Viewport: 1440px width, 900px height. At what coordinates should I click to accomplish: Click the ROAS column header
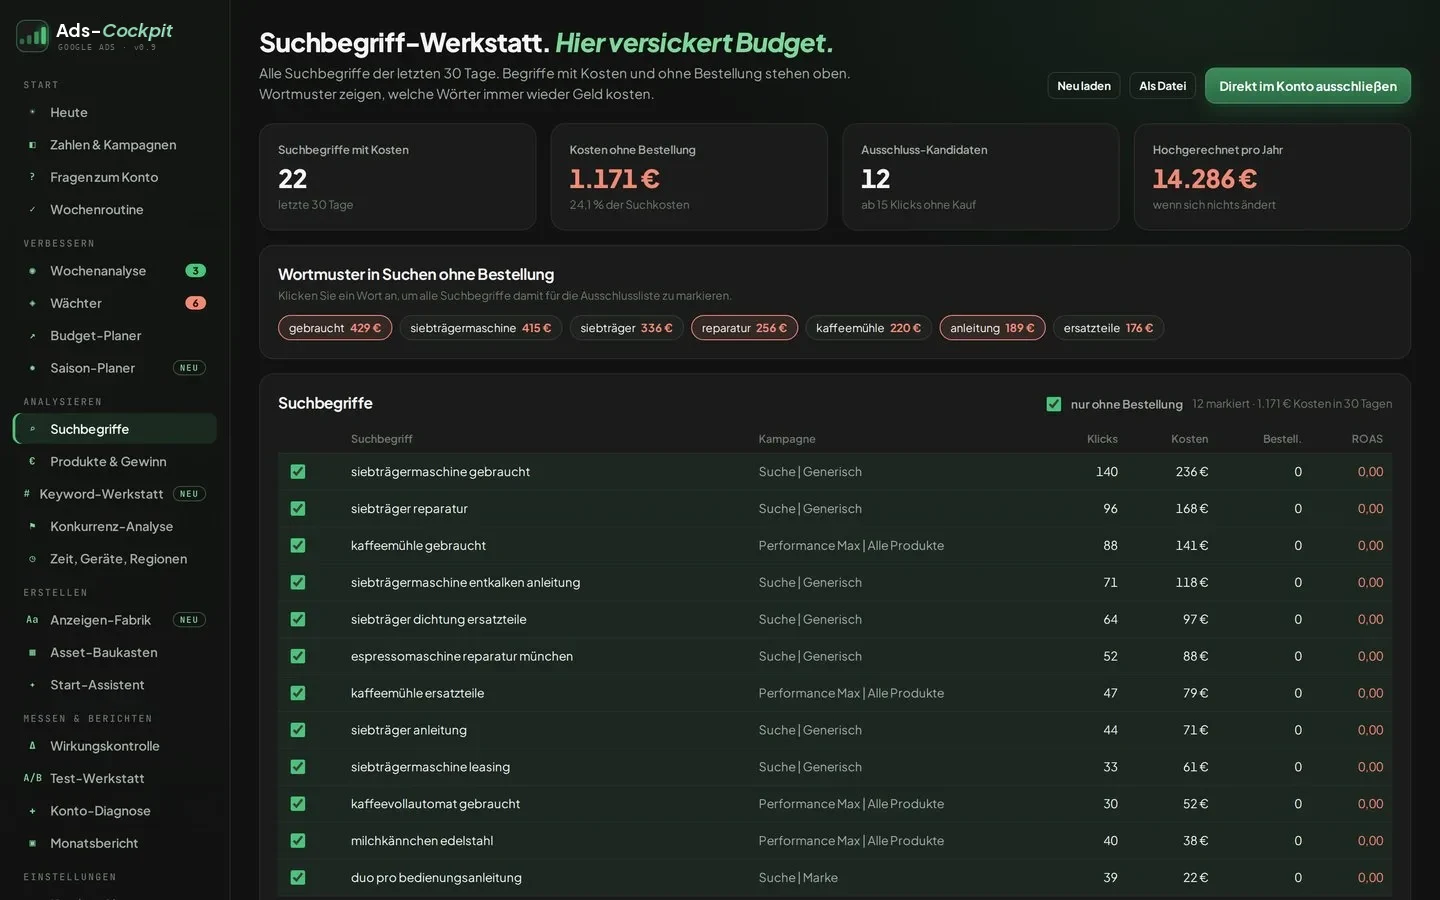[x=1367, y=439]
